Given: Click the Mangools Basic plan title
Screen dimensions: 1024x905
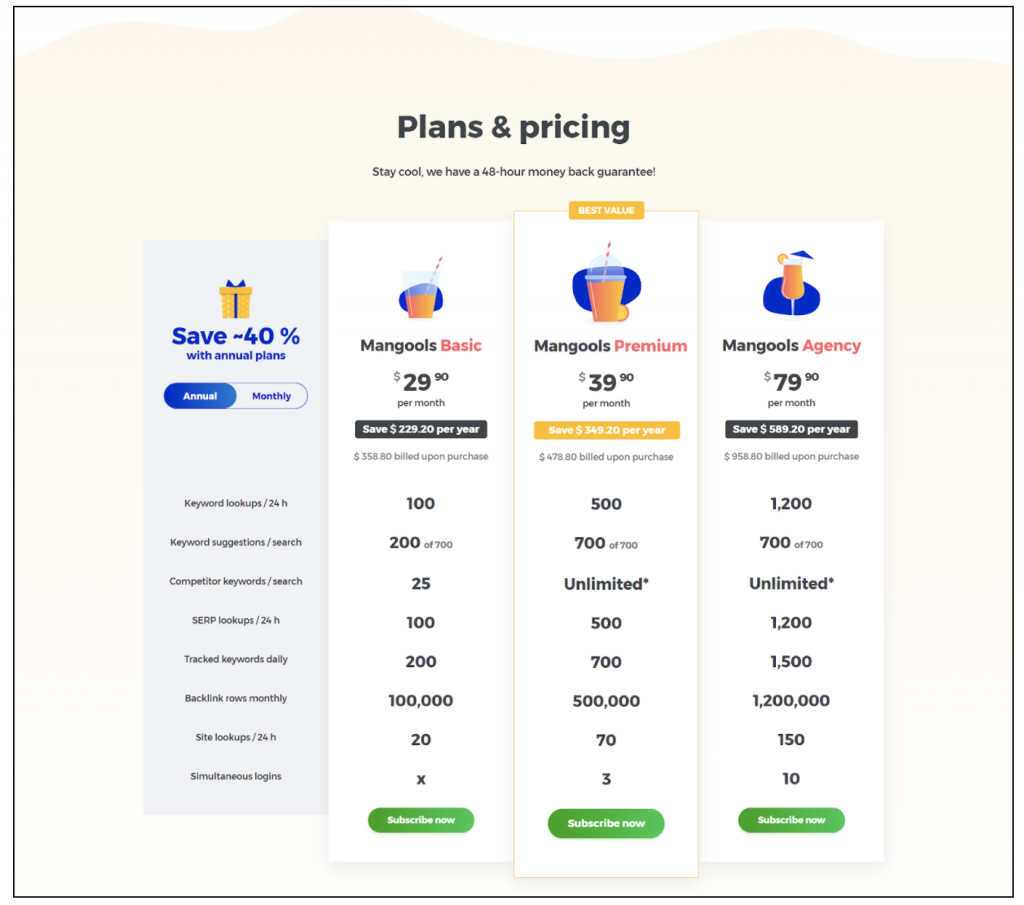Looking at the screenshot, I should (421, 346).
